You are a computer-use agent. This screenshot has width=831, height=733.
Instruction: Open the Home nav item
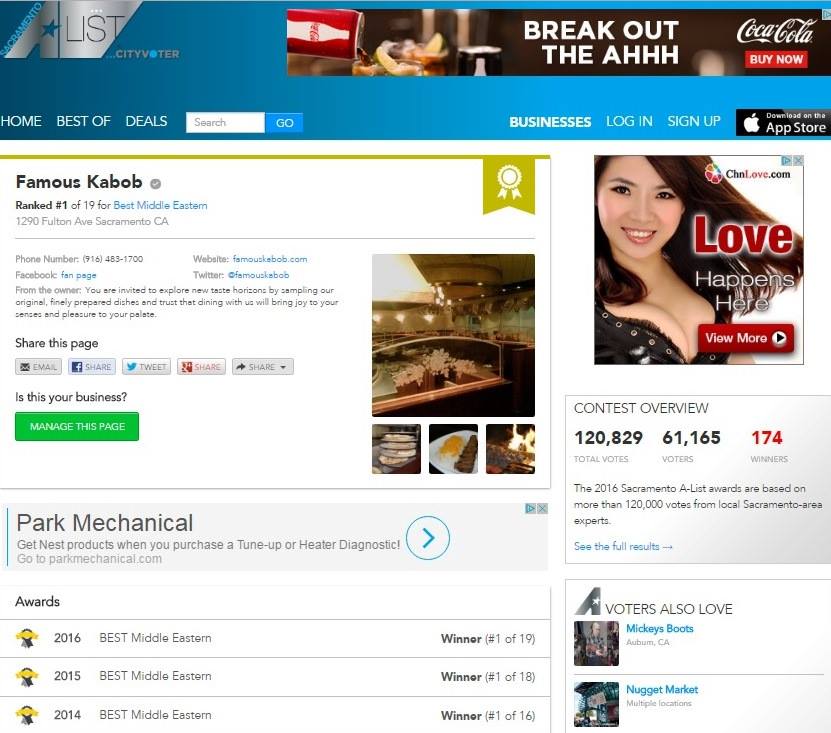pyautogui.click(x=21, y=121)
